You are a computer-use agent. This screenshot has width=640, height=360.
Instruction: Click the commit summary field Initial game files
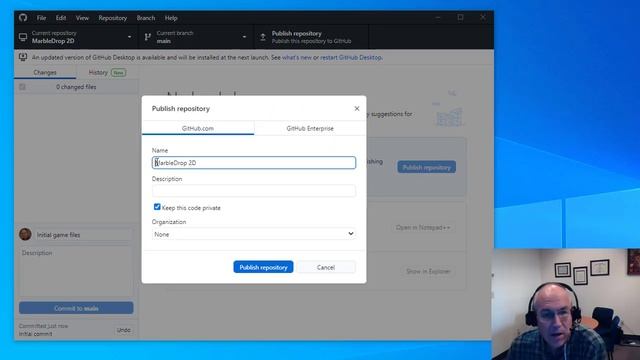[83, 235]
